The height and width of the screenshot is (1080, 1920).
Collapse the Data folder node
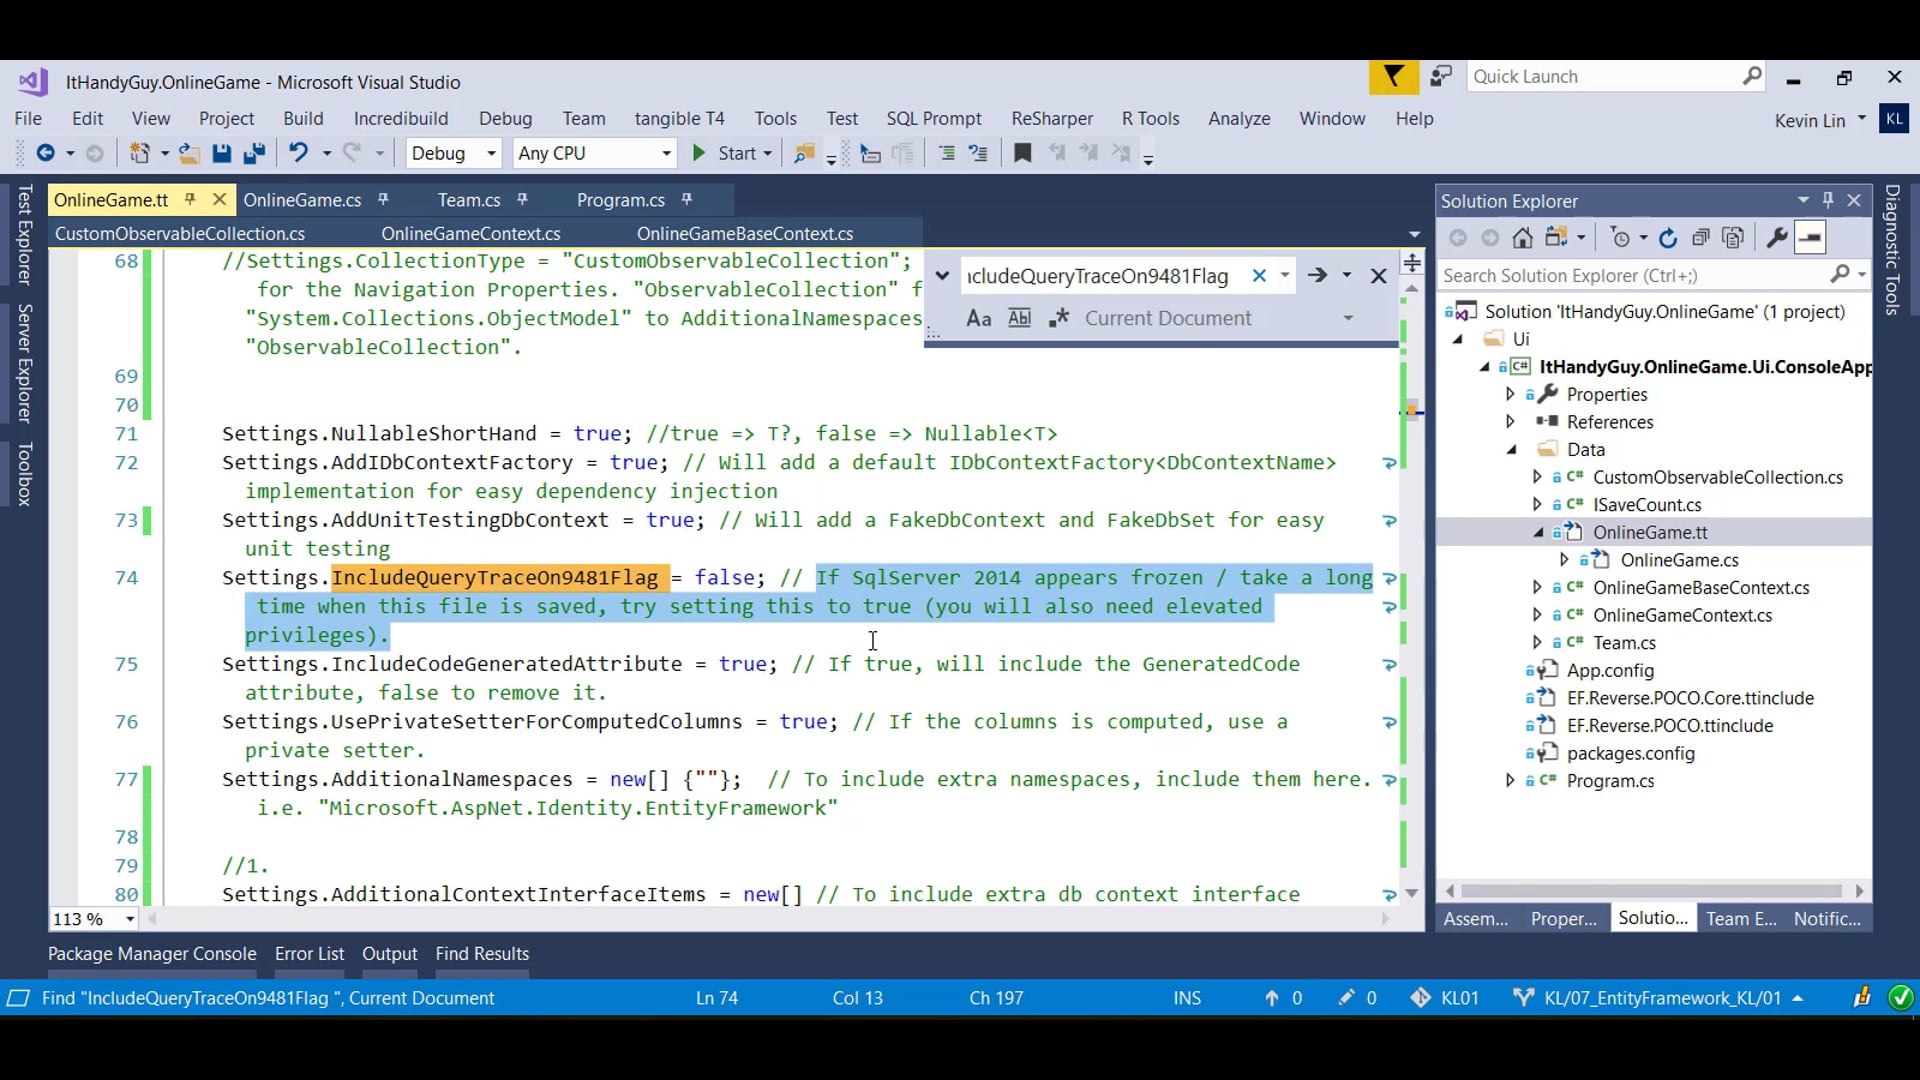(x=1512, y=450)
